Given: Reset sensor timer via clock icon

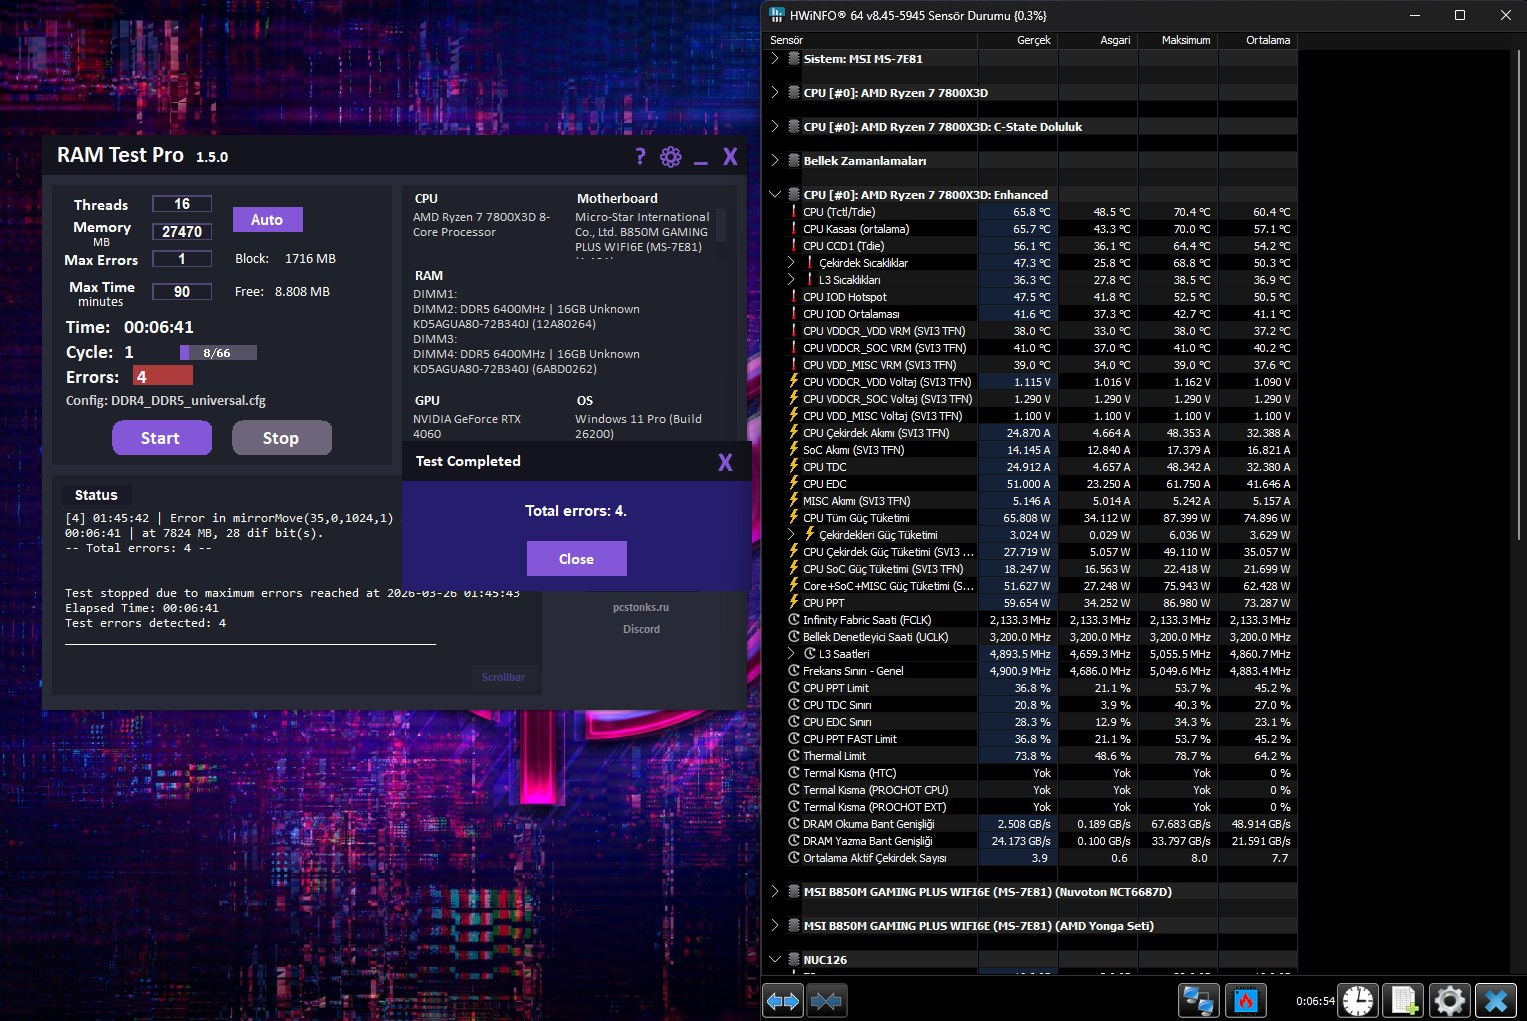Looking at the screenshot, I should [x=1358, y=1000].
